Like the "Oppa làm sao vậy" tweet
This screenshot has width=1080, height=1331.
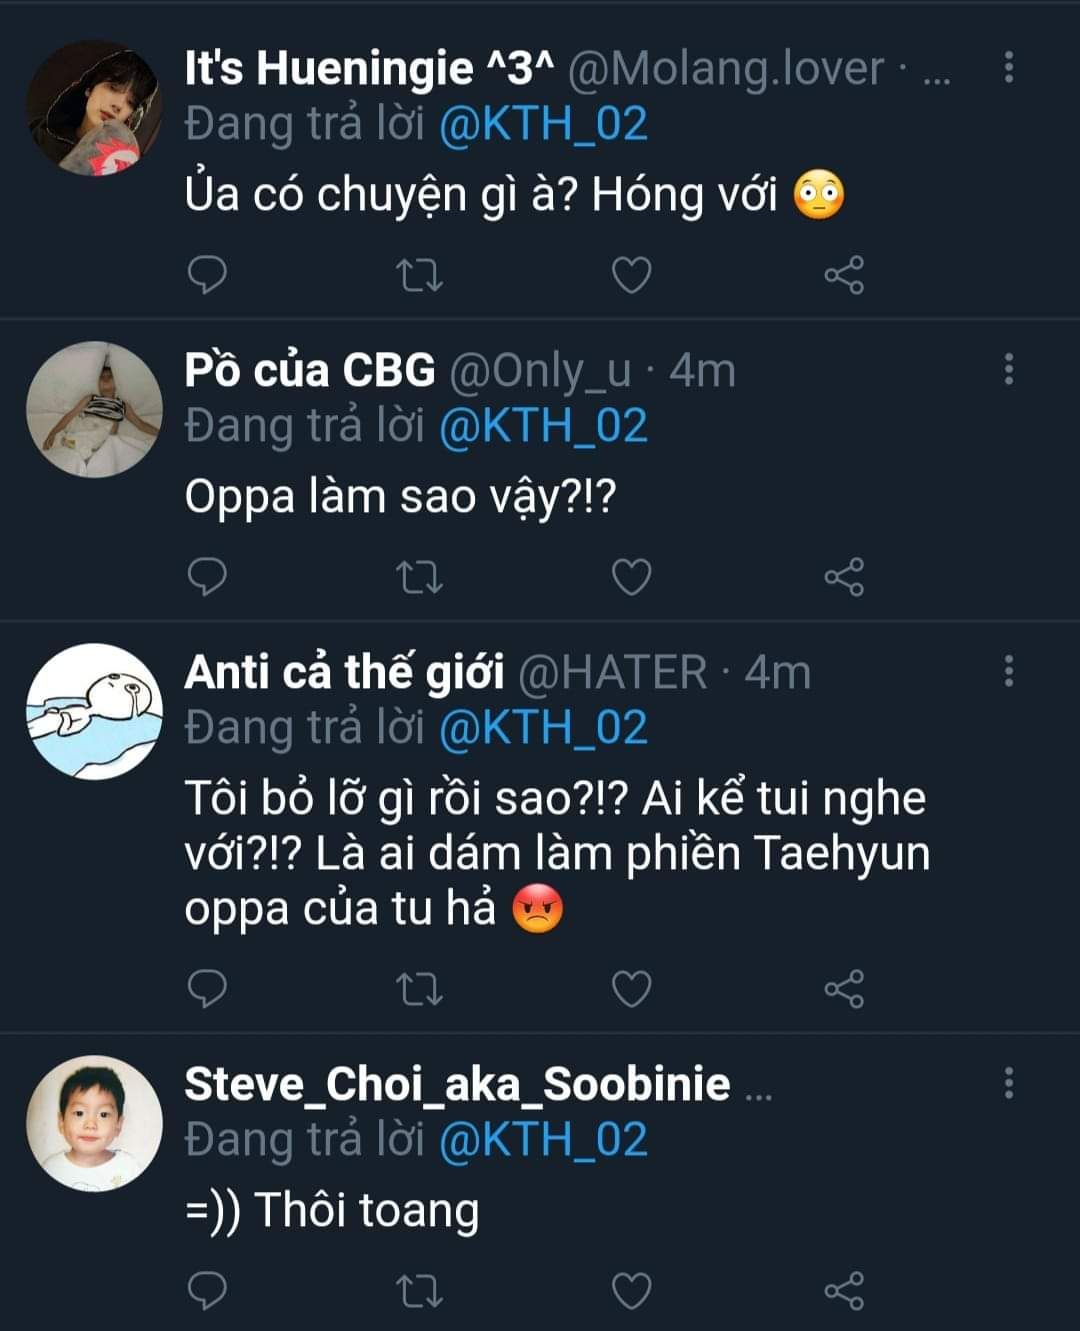click(x=631, y=577)
